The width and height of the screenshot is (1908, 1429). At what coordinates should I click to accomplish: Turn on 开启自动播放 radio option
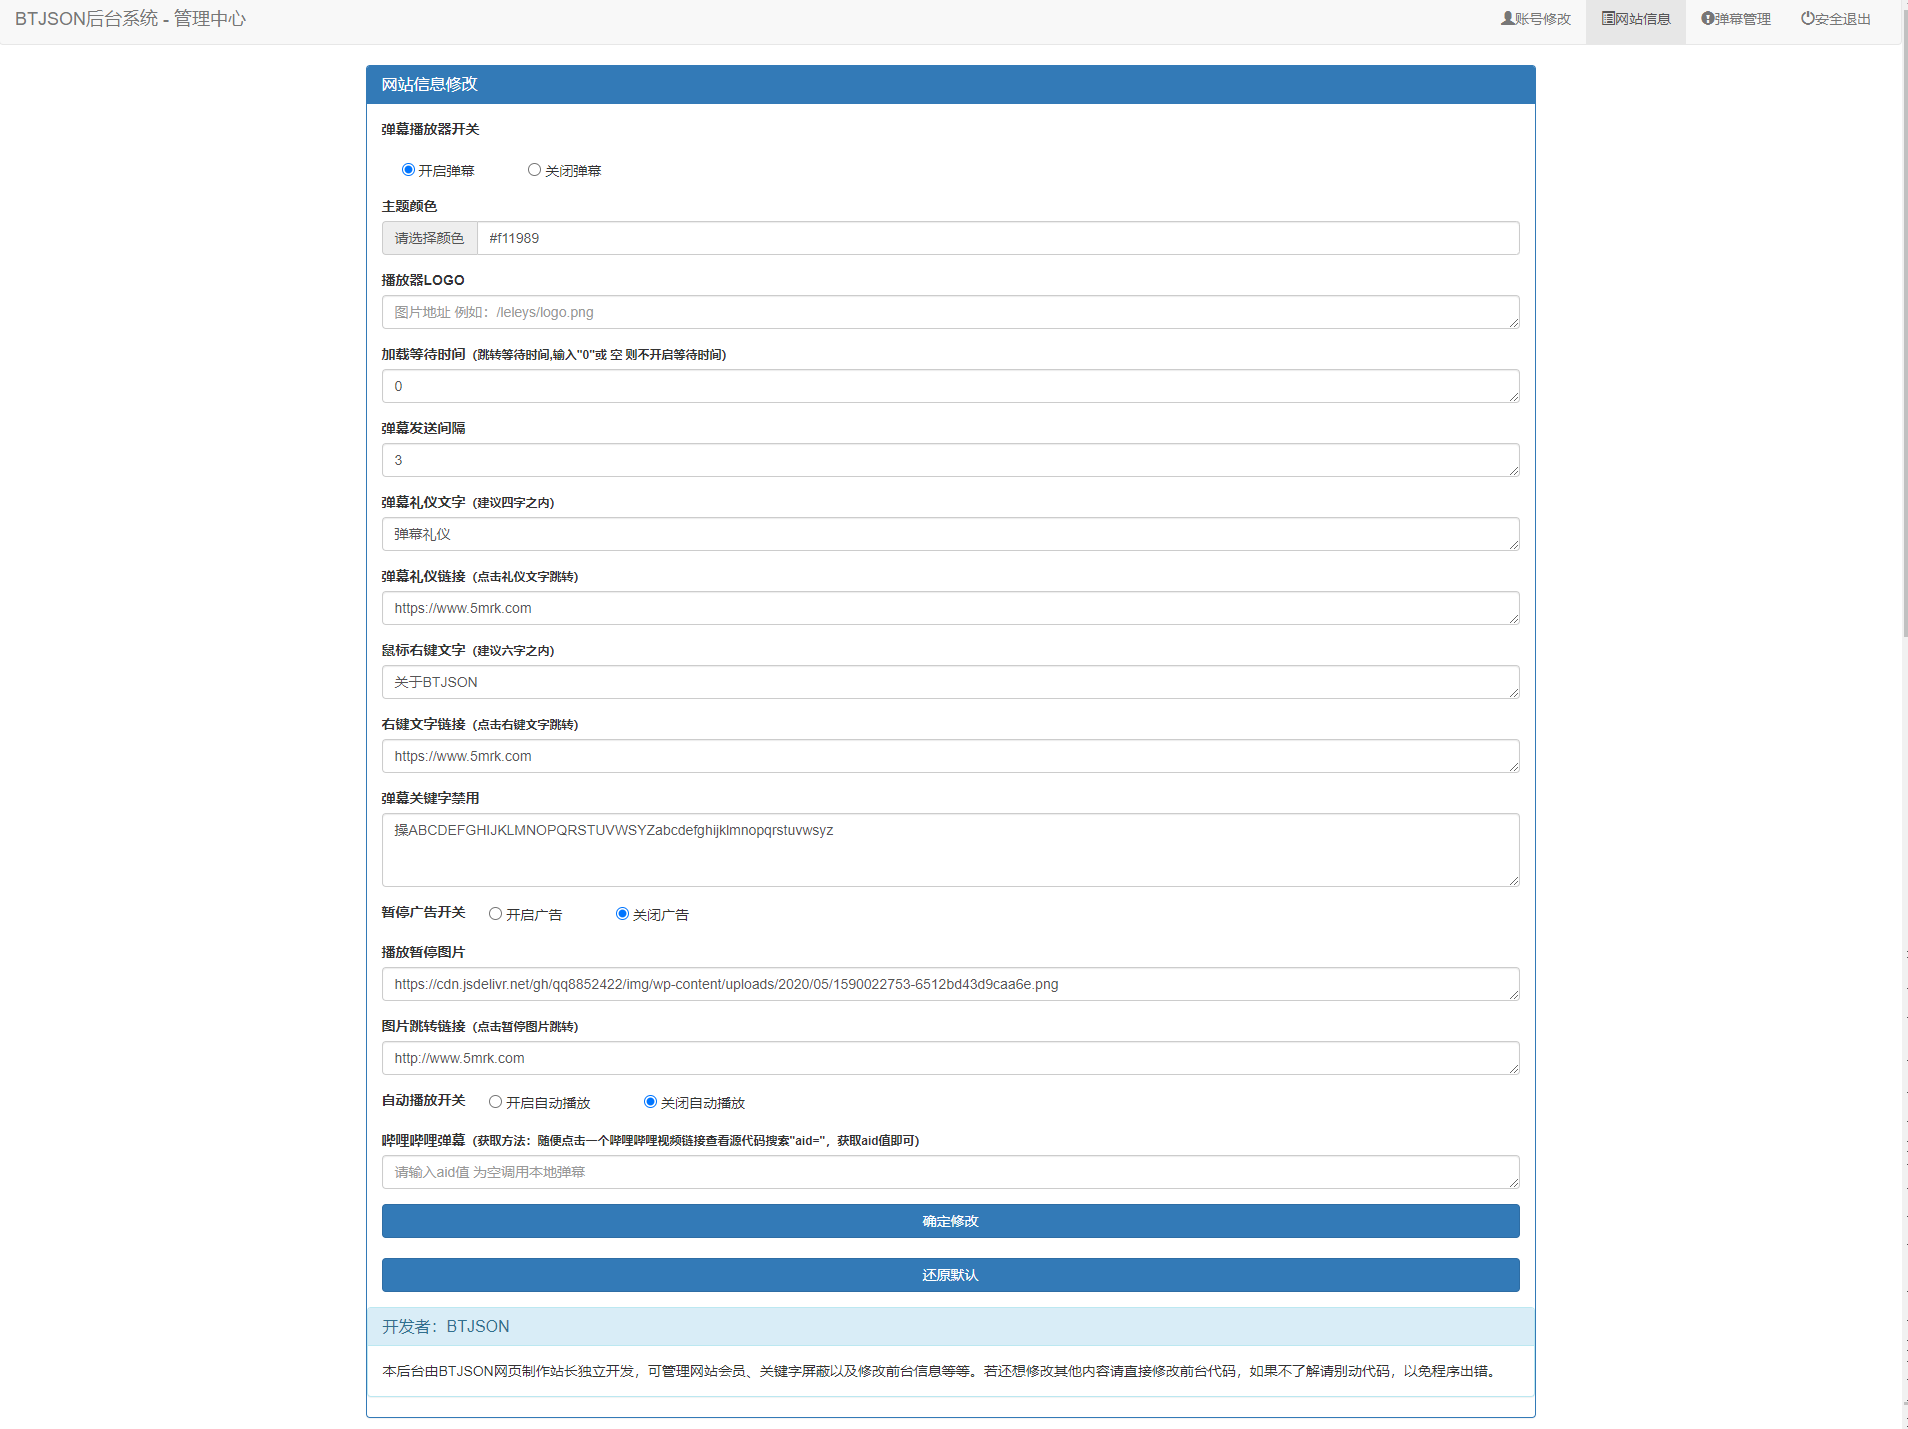tap(495, 1102)
